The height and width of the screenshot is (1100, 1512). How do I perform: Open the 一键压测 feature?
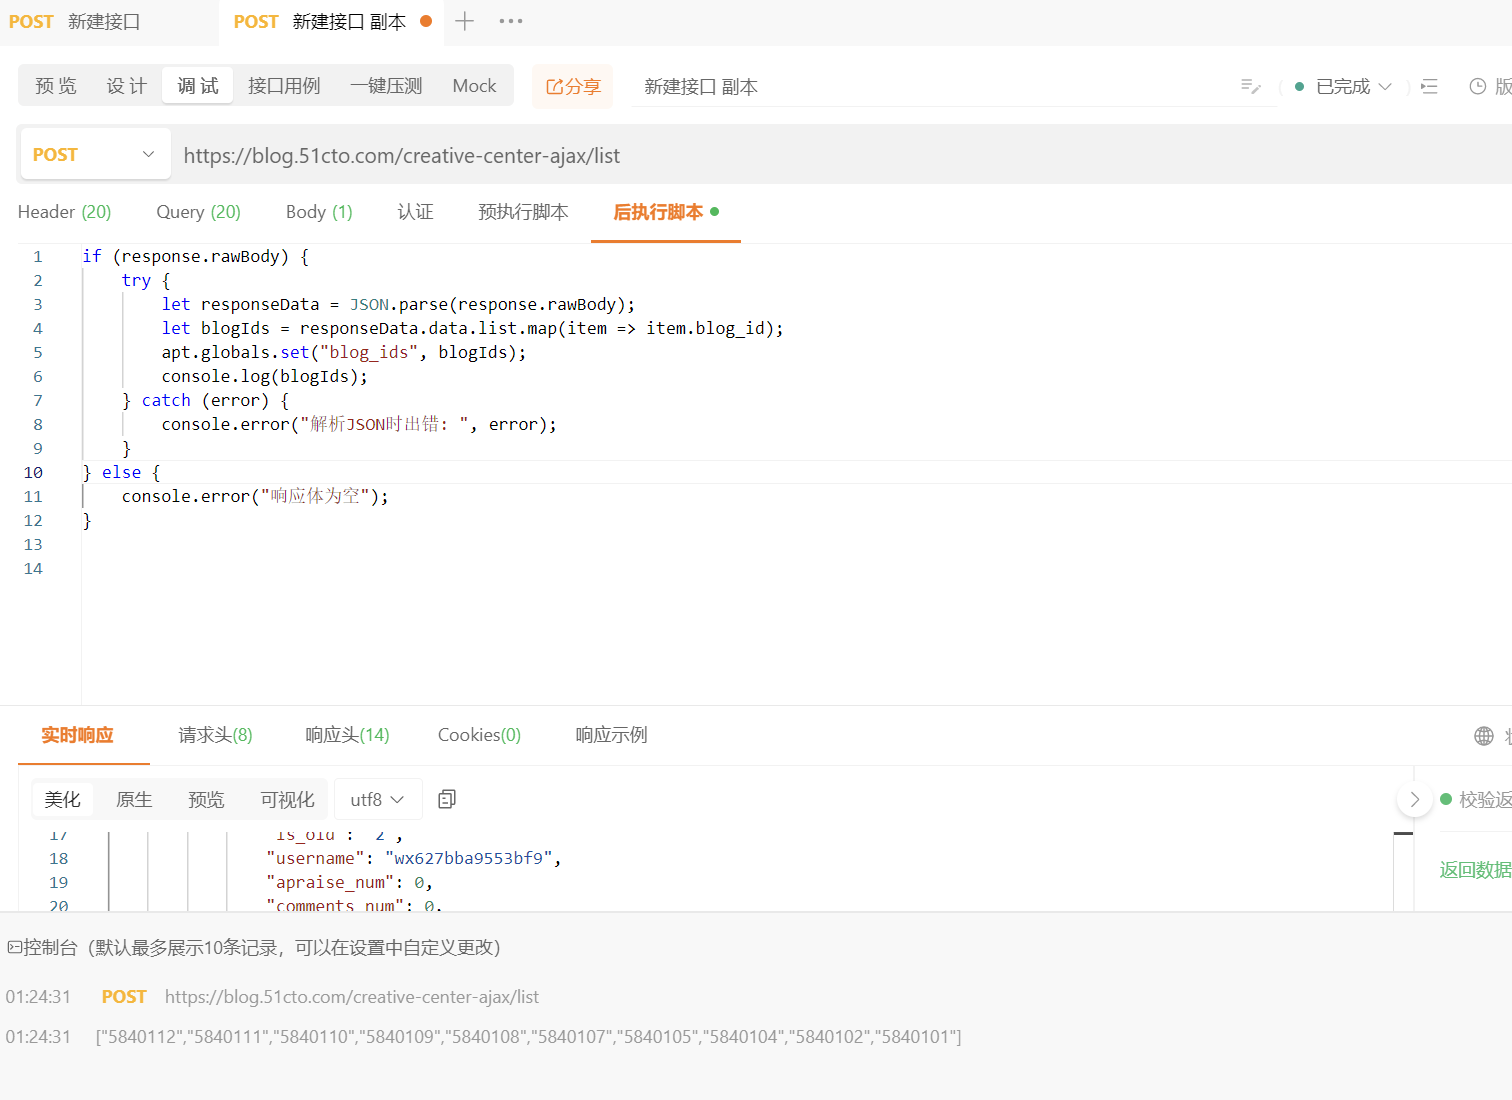coord(385,85)
